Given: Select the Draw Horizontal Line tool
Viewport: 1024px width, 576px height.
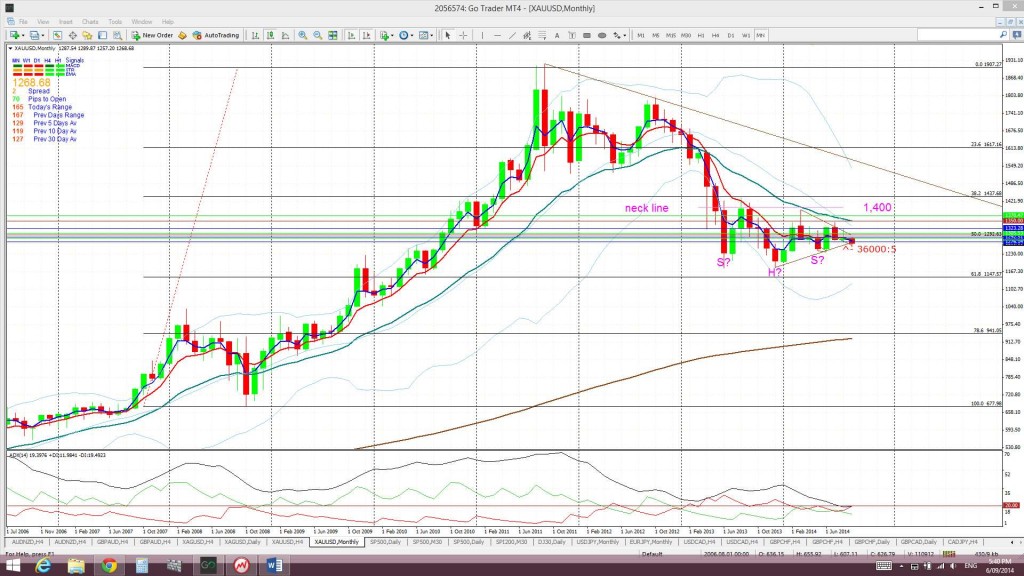Looking at the screenshot, I should point(497,35).
